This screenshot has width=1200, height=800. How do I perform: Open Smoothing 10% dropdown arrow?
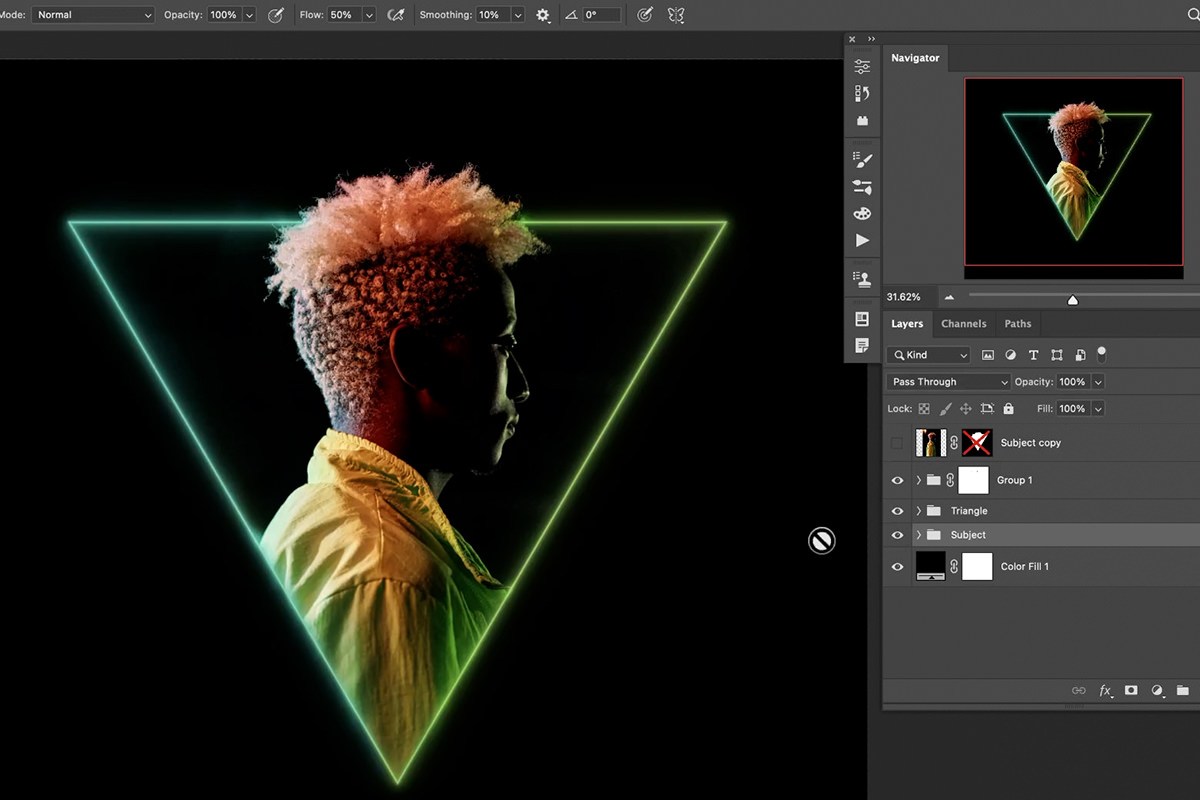(517, 15)
